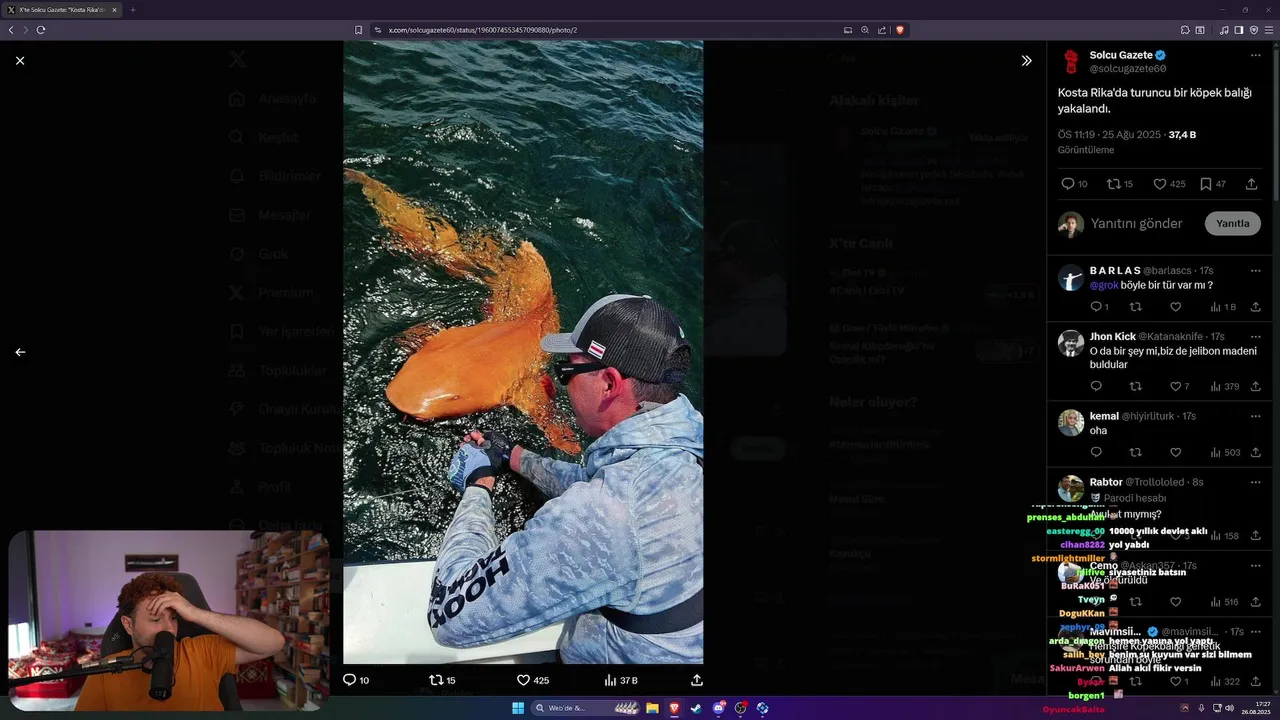1280x720 pixels.
Task: Open more options on Cemo reply
Action: 1255,566
